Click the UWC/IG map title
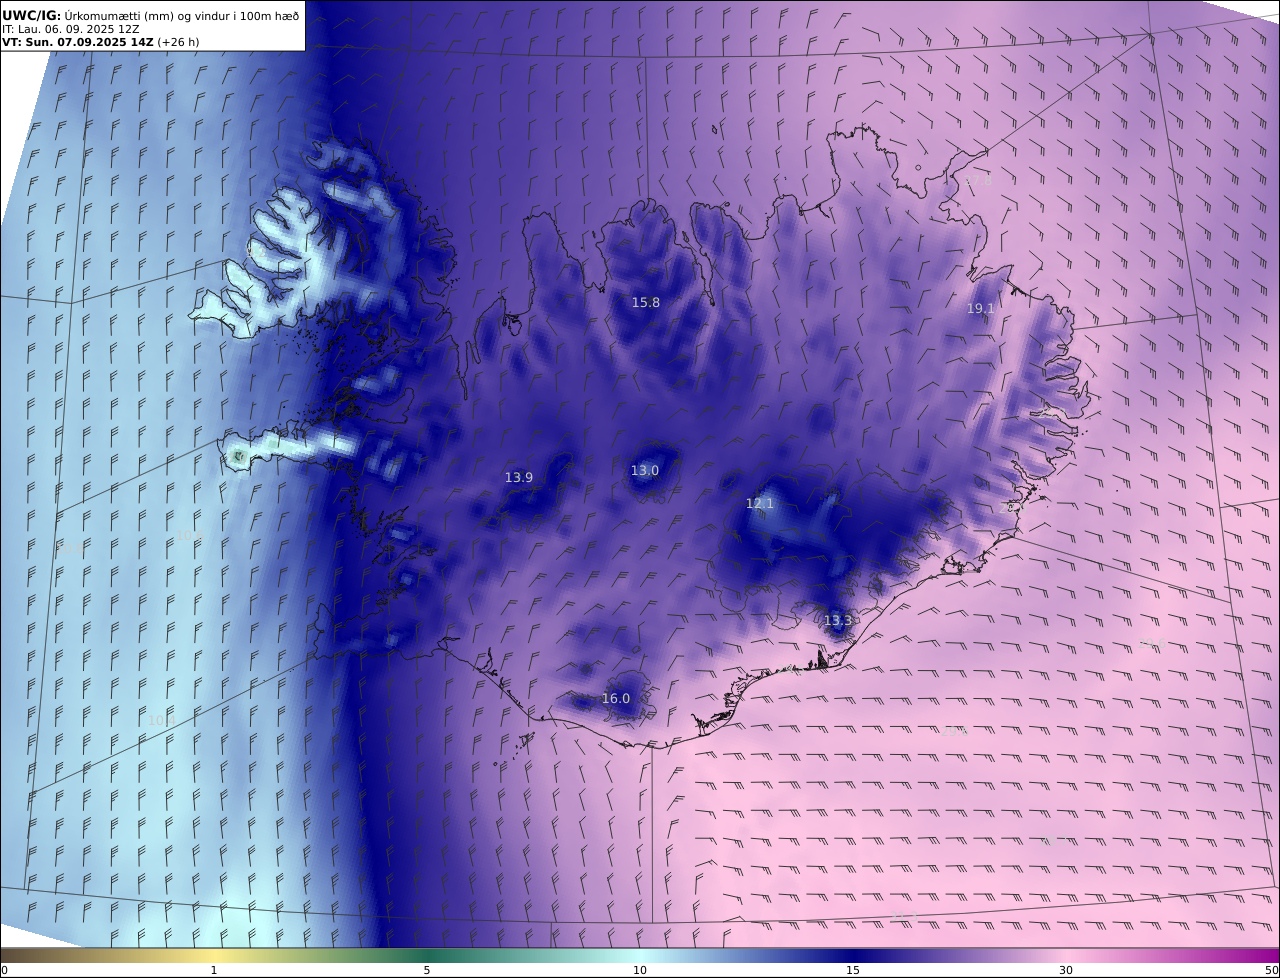Viewport: 1280px width, 978px height. tap(150, 15)
